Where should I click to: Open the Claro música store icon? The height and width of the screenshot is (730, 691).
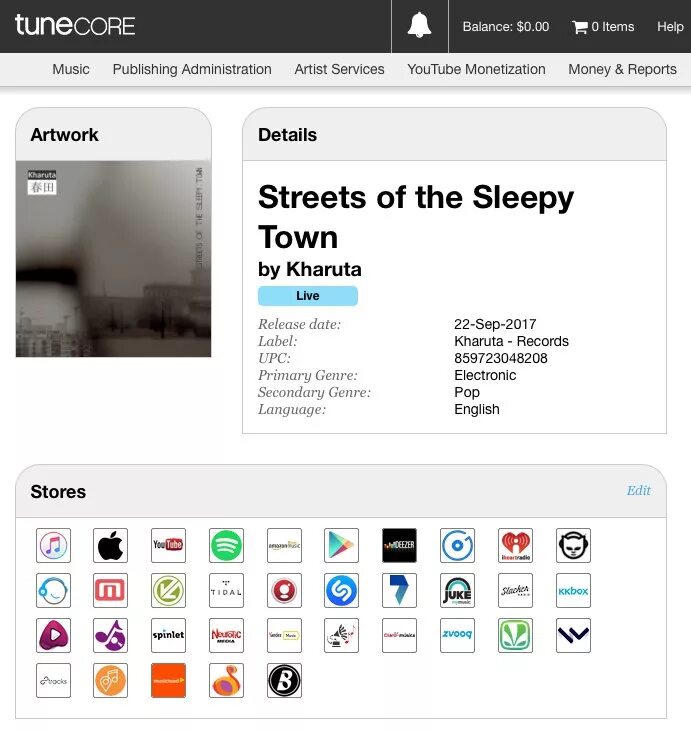point(399,635)
